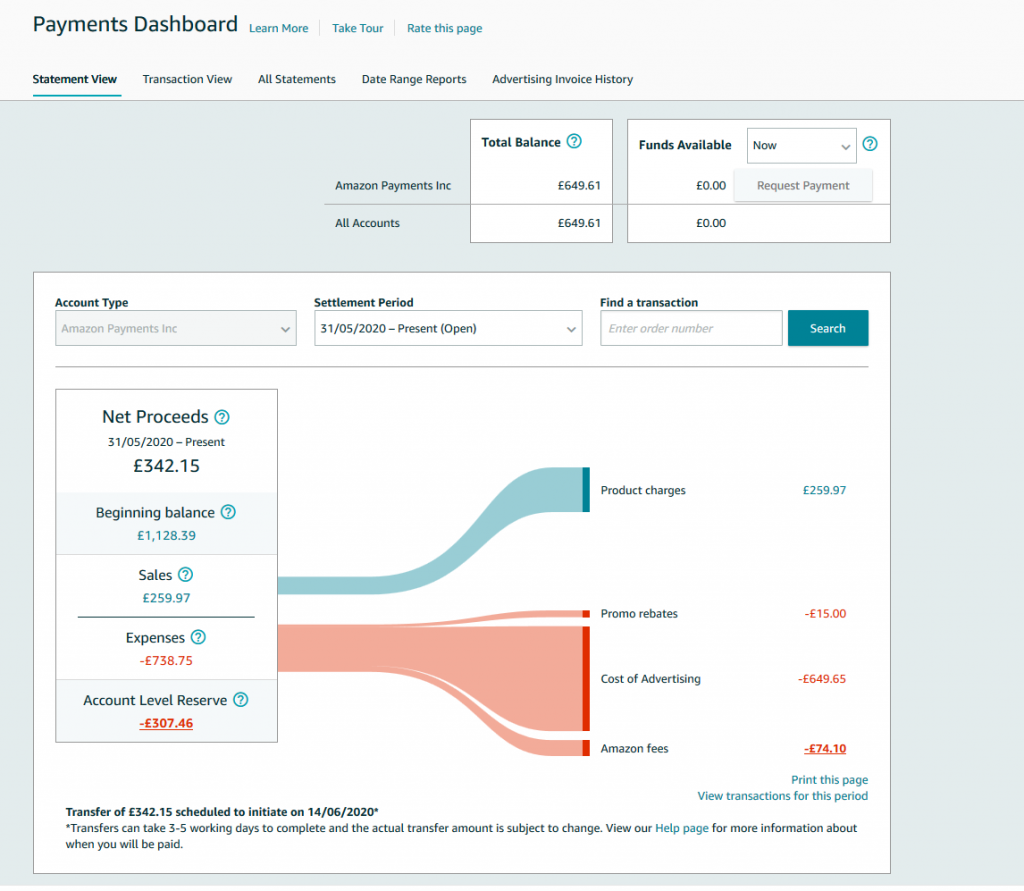The image size is (1024, 891).
Task: Click the Promo rebates value -£15.00
Action: pos(825,613)
